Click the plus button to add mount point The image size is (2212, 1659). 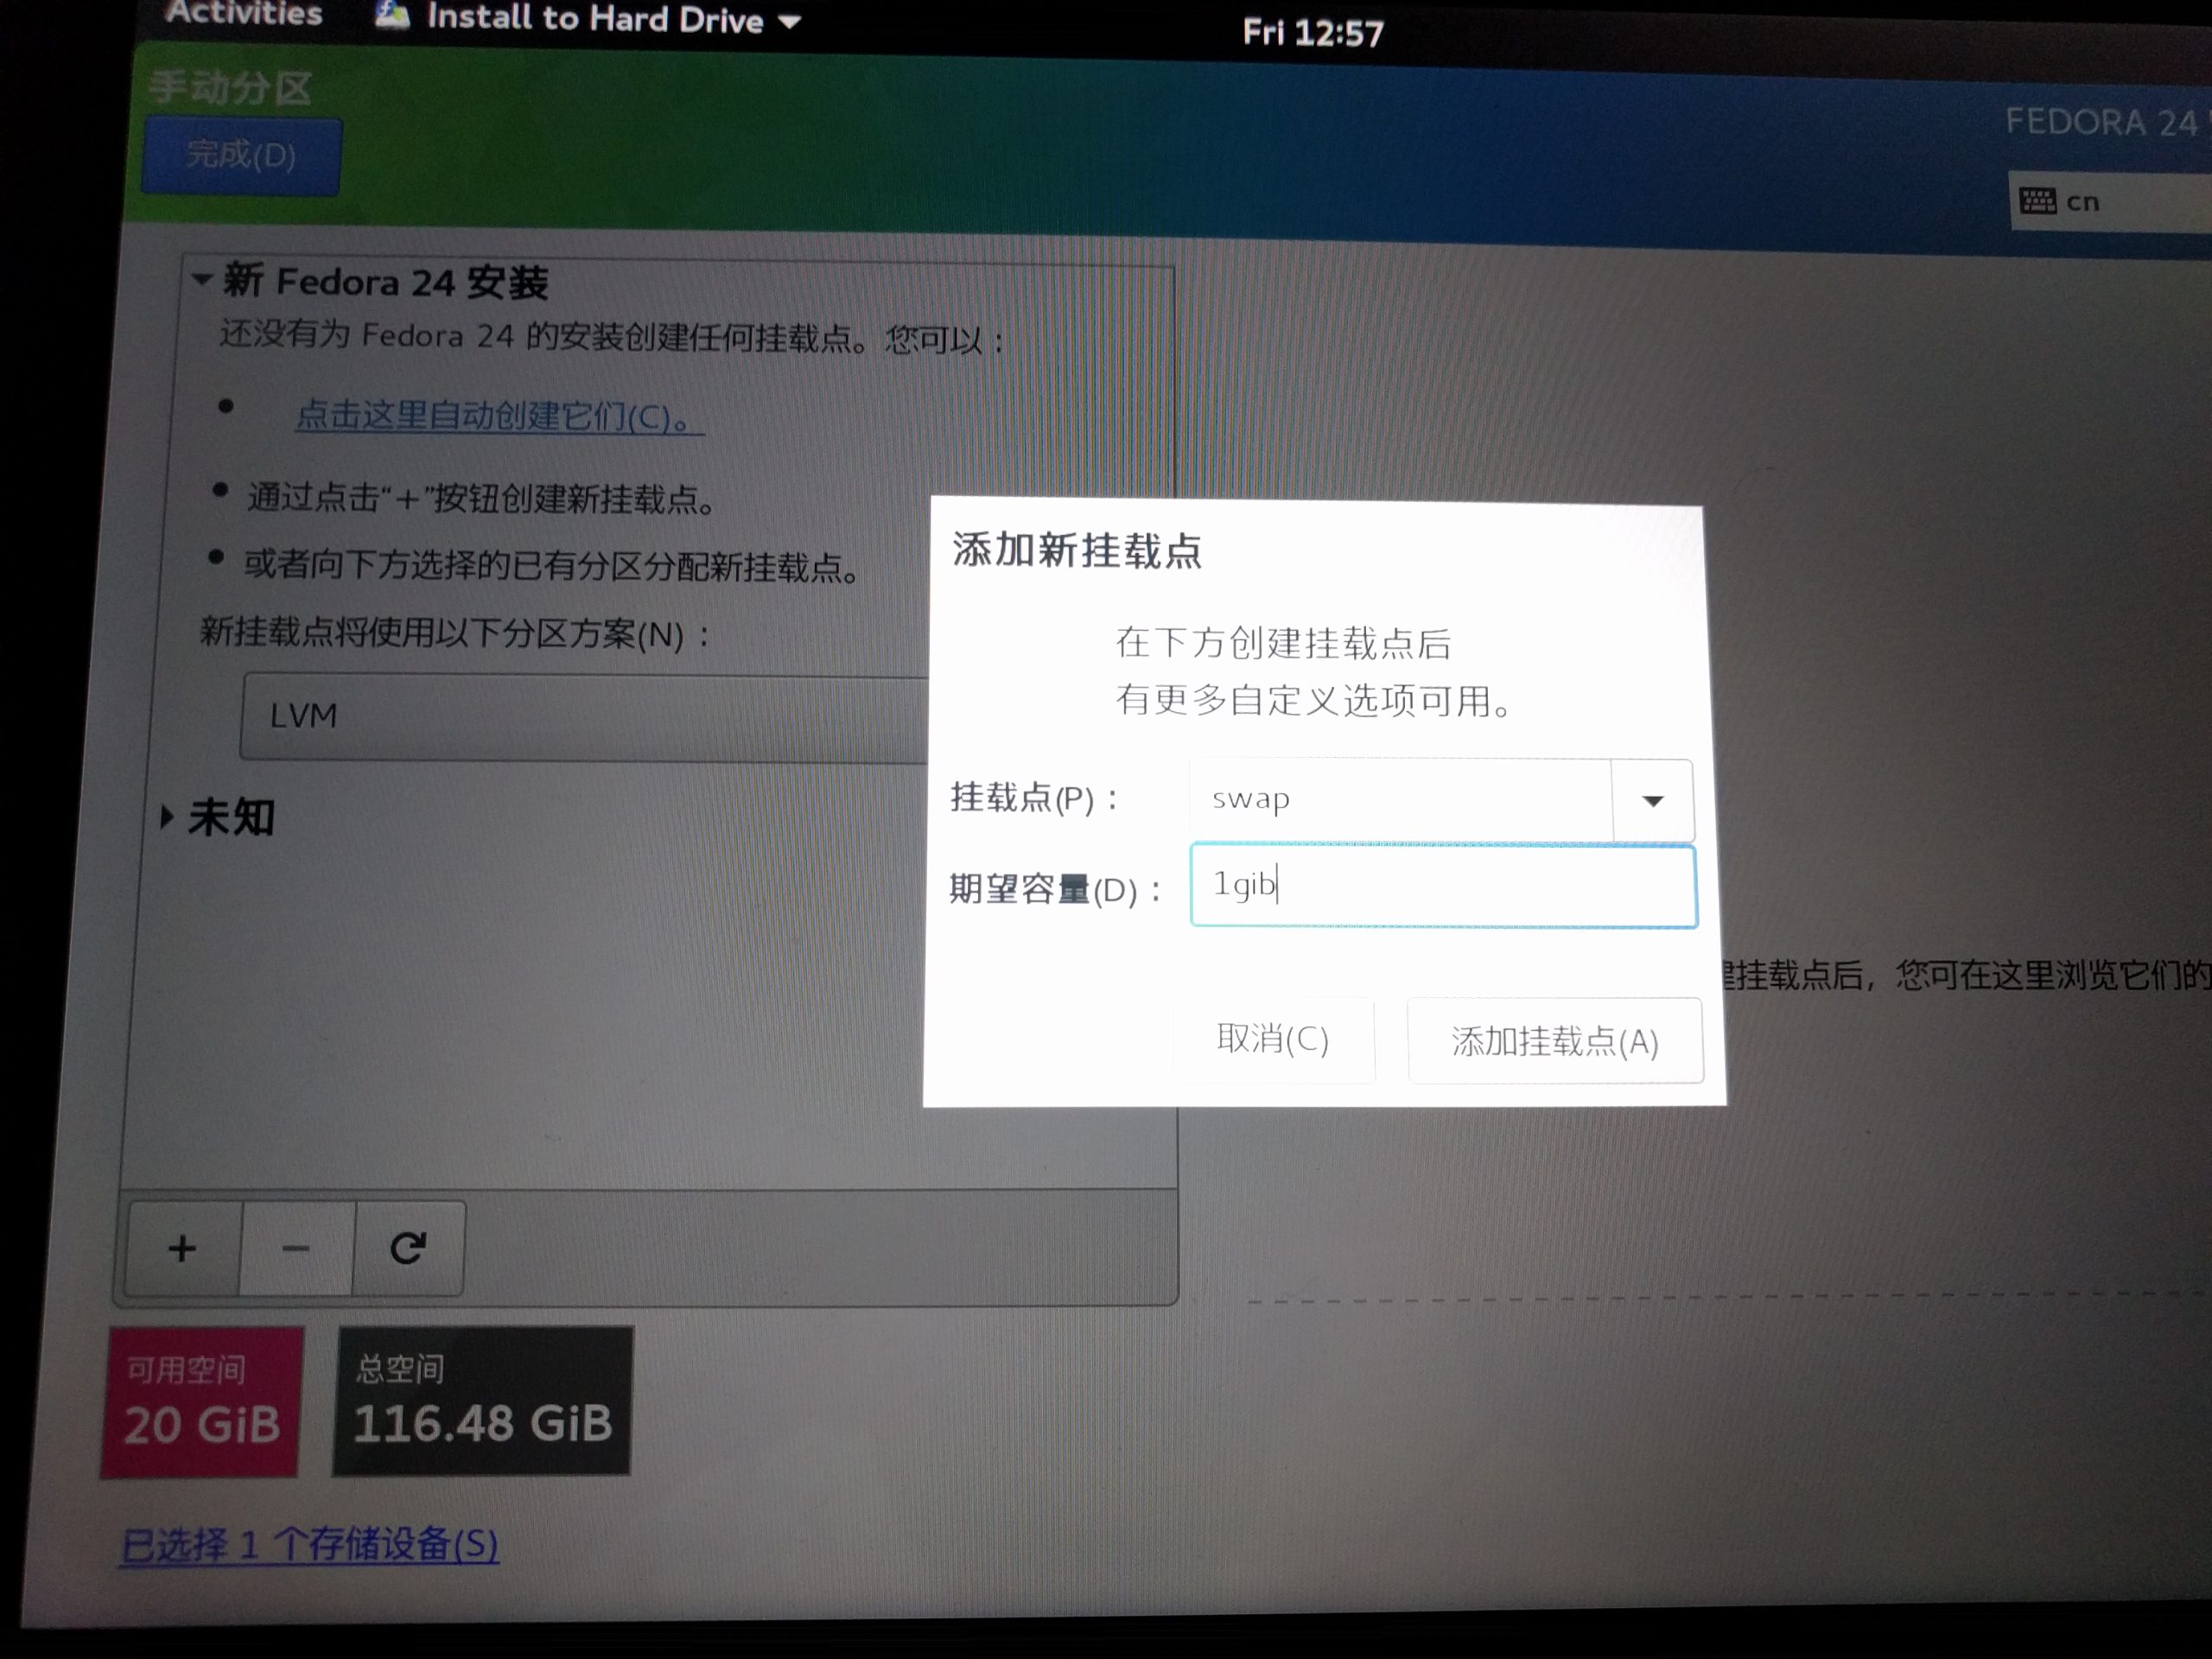click(x=183, y=1248)
